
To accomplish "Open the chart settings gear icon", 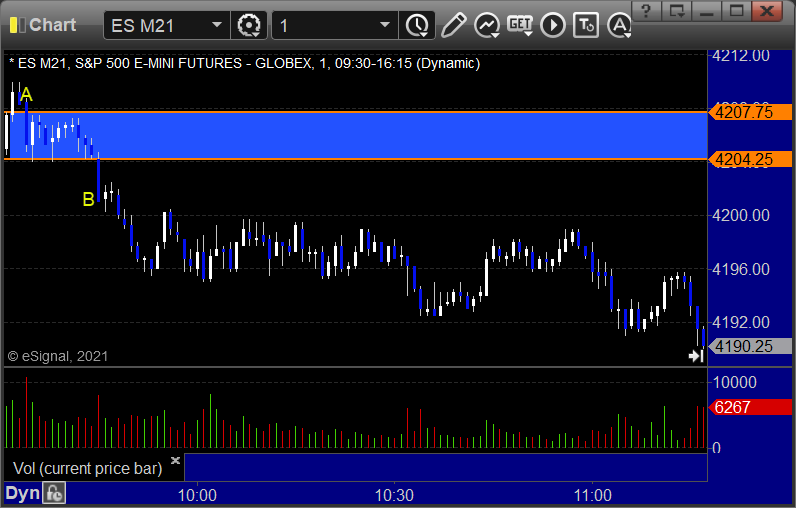I will click(249, 25).
